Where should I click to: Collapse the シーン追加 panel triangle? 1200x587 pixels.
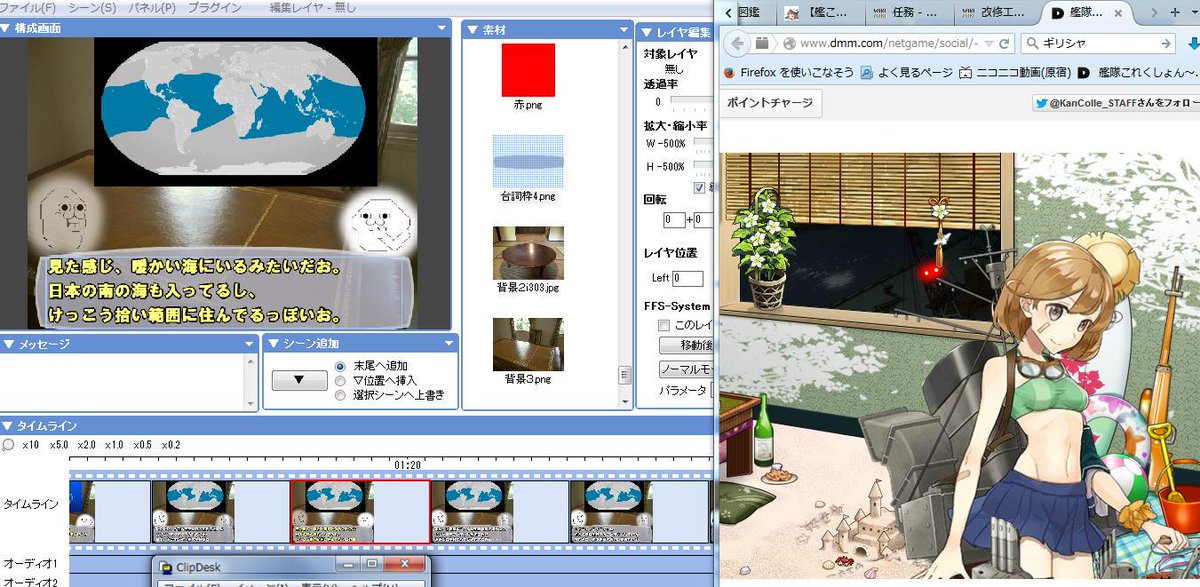pyautogui.click(x=274, y=343)
